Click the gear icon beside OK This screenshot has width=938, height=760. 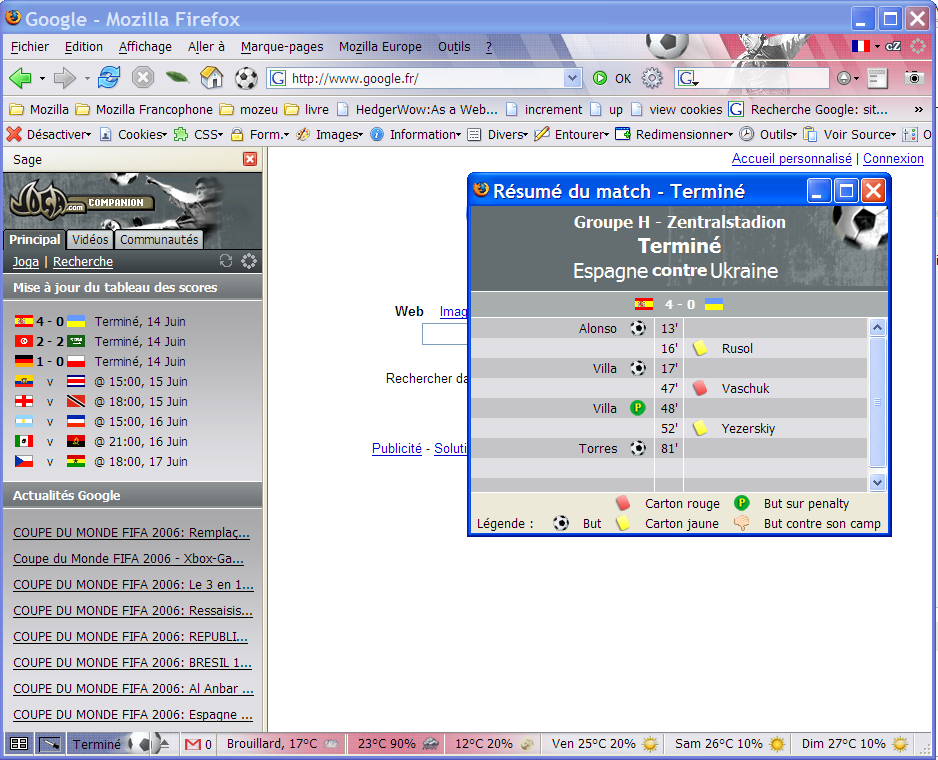coord(652,78)
